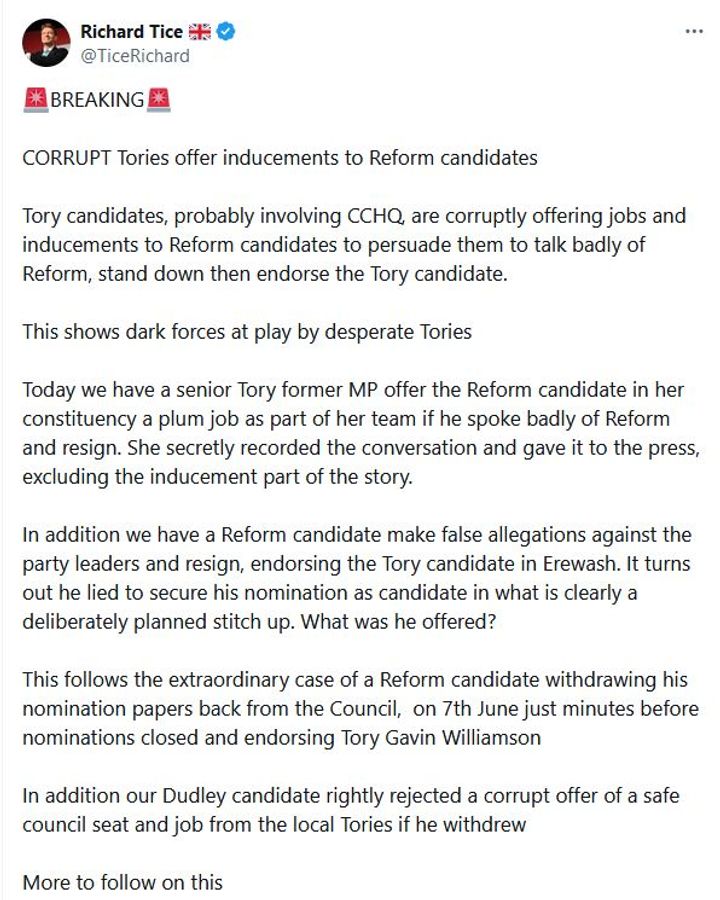Click the question 'What was he offered?'

[398, 622]
